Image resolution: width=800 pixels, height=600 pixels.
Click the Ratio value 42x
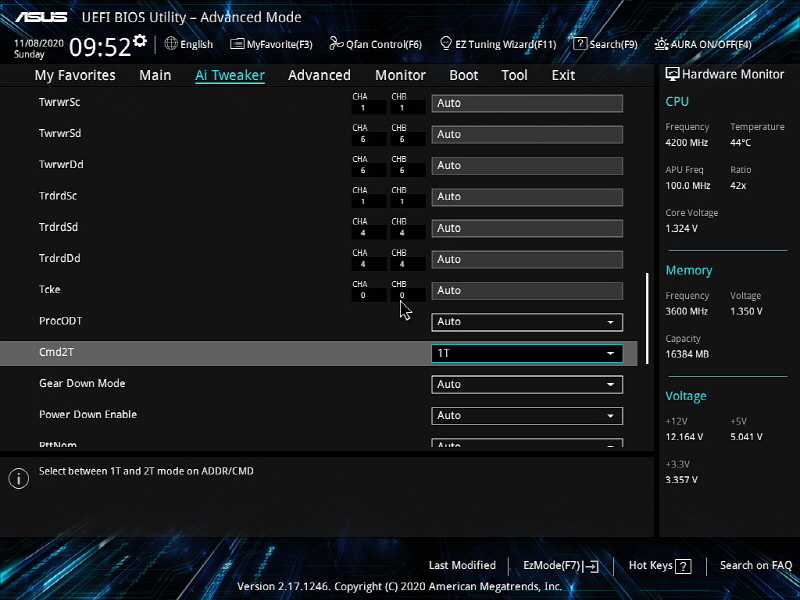click(738, 186)
